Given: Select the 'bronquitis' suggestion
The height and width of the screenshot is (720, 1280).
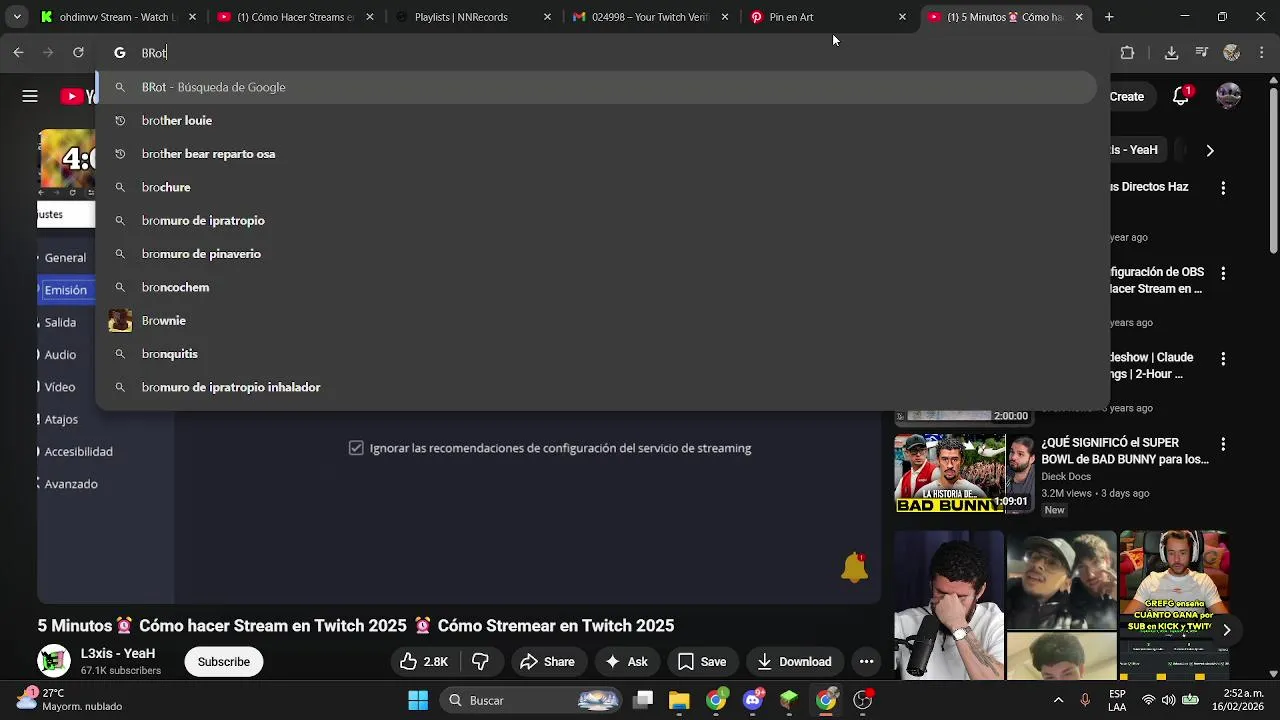Looking at the screenshot, I should (597, 354).
